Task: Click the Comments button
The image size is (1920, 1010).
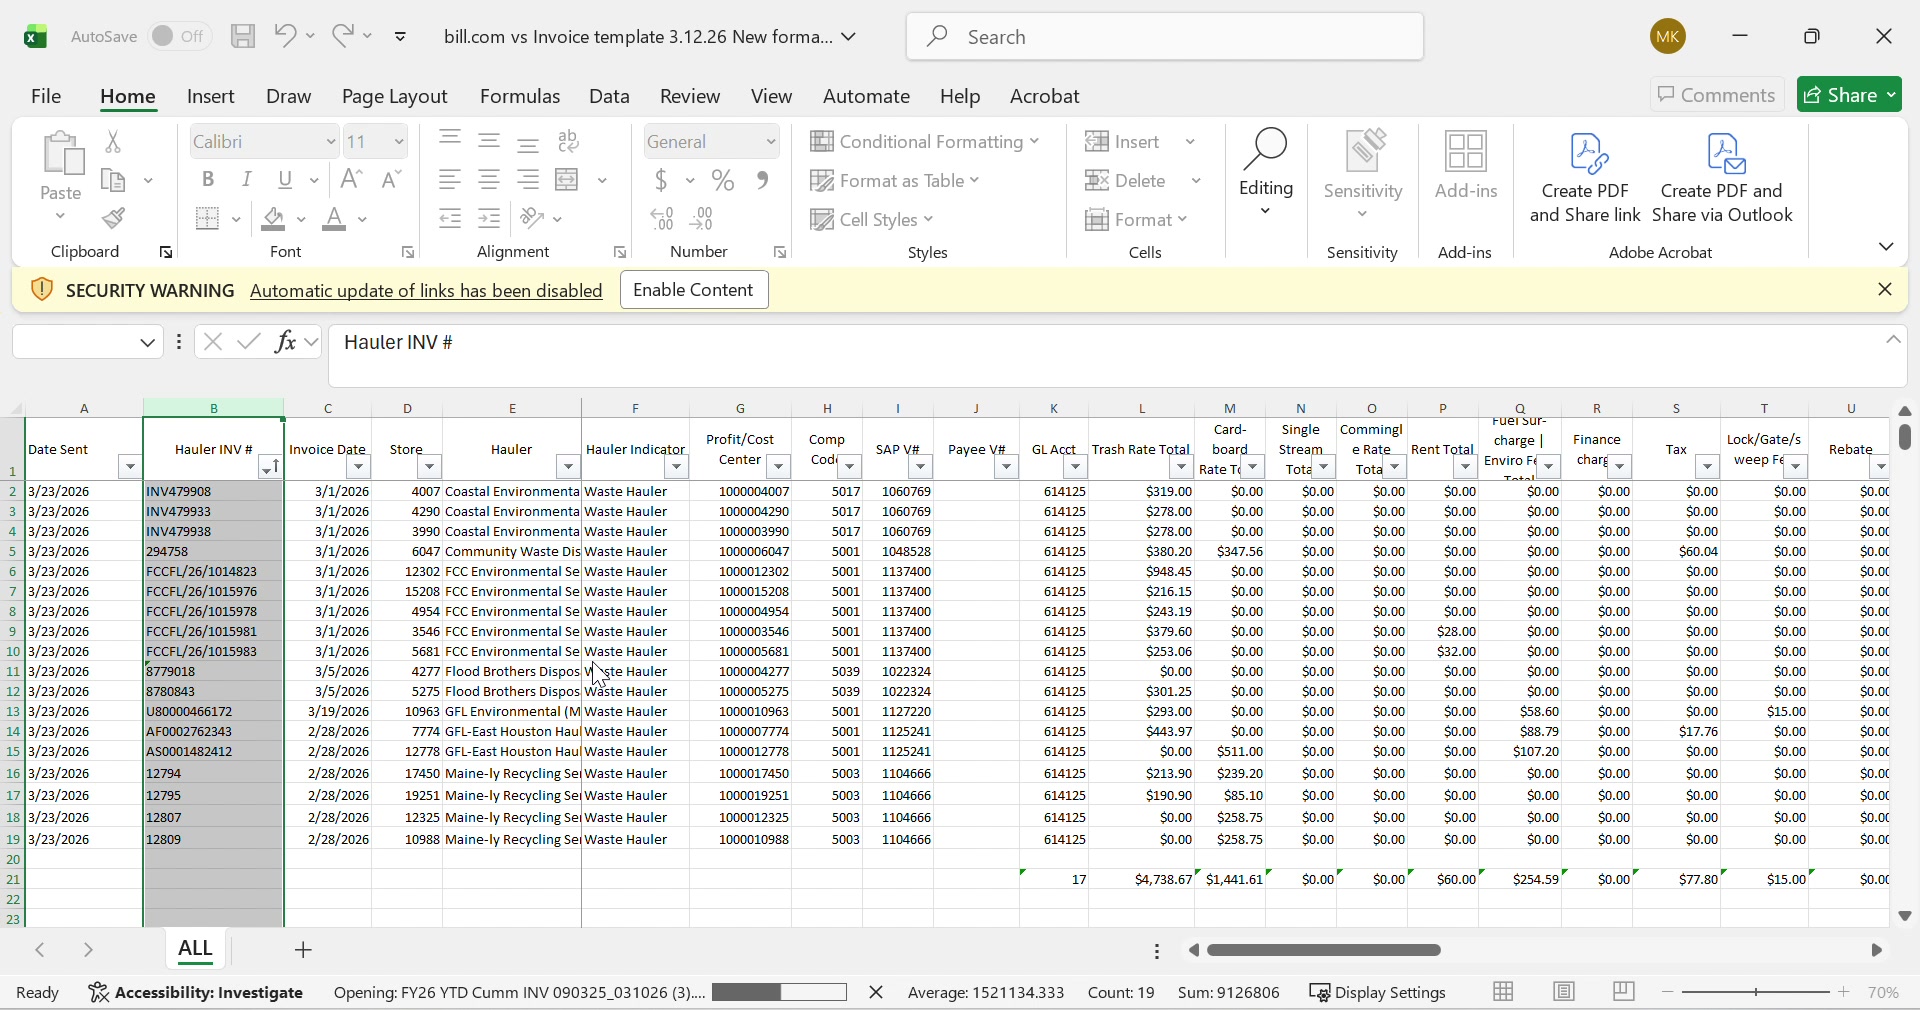Action: 1716,95
